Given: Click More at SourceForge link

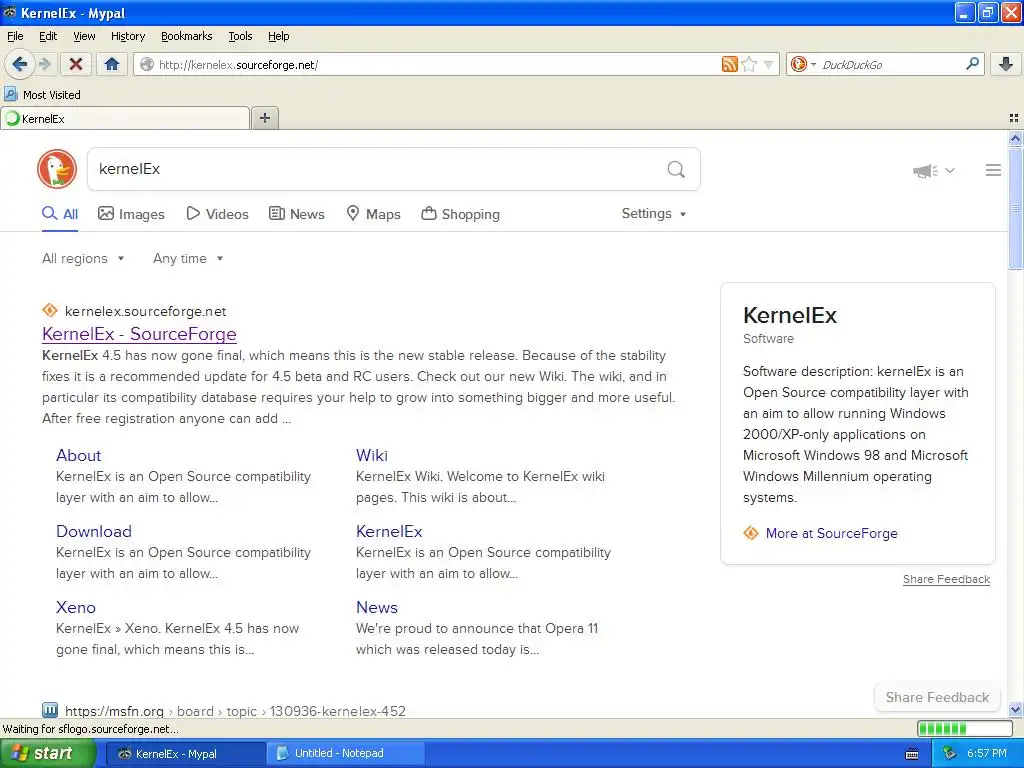Looking at the screenshot, I should coord(831,533).
